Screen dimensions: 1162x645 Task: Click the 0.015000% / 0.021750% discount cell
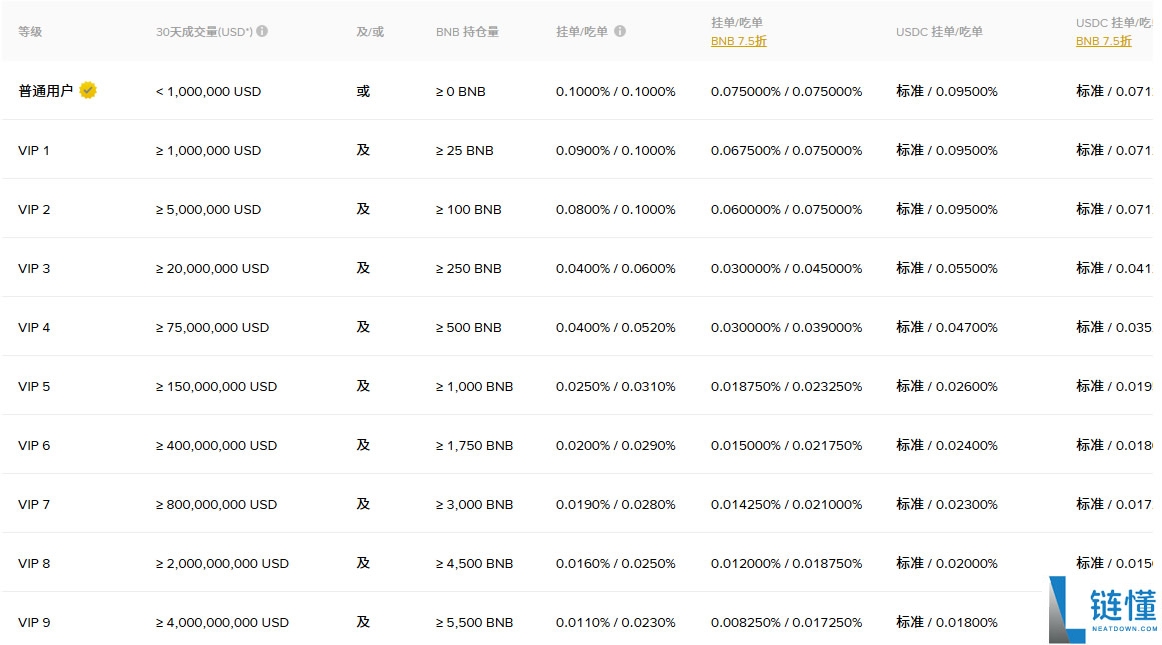[786, 446]
